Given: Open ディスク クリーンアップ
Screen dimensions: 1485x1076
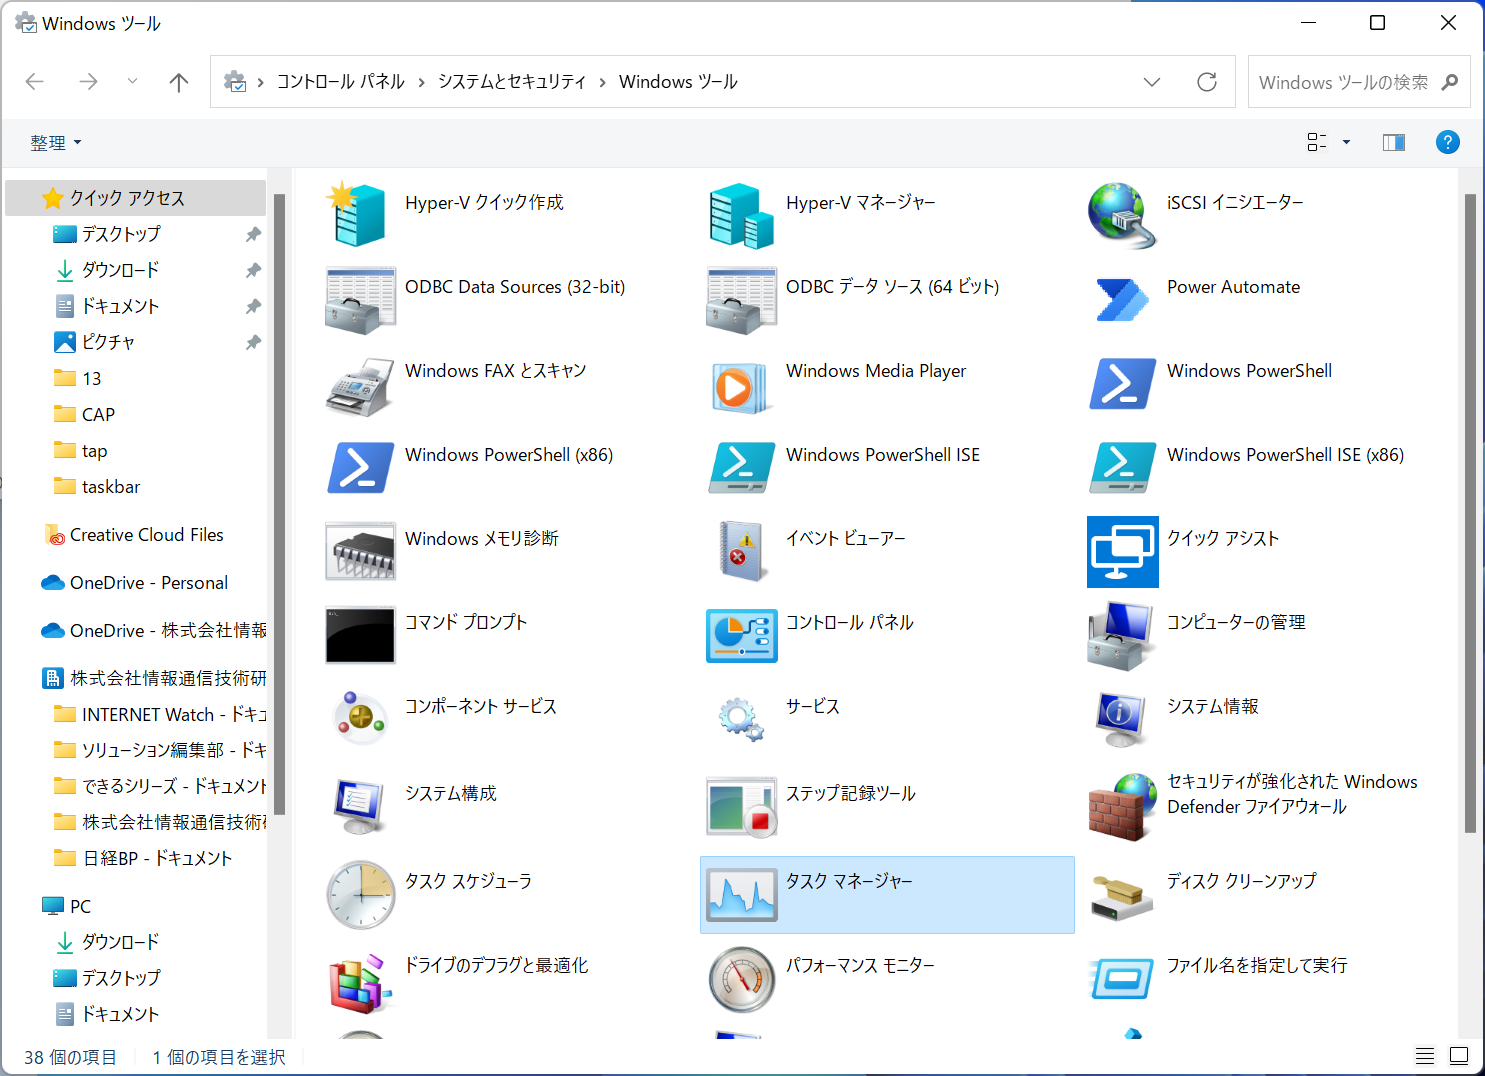Looking at the screenshot, I should coord(1242,881).
